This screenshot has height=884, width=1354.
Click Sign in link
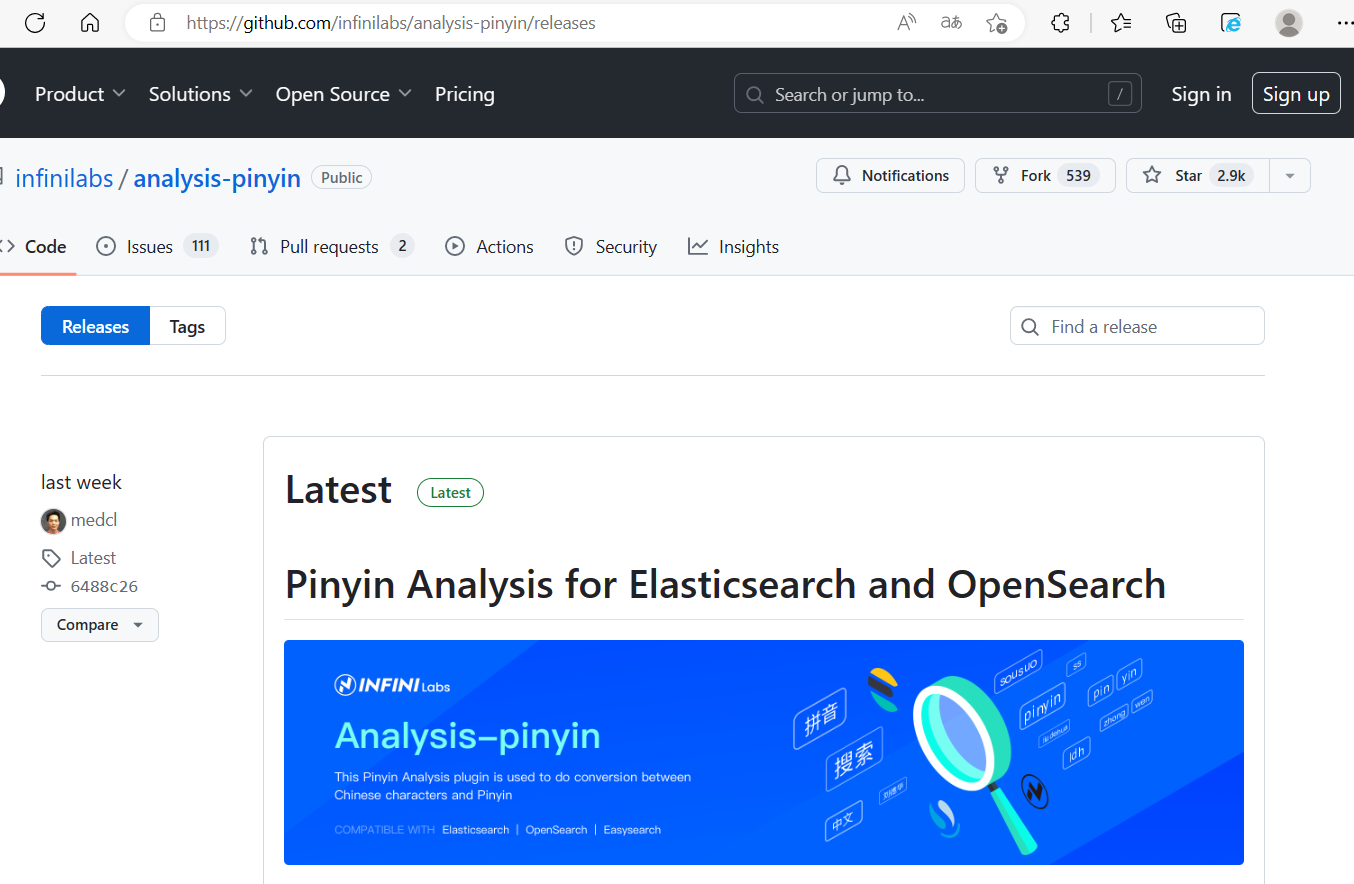pyautogui.click(x=1201, y=94)
